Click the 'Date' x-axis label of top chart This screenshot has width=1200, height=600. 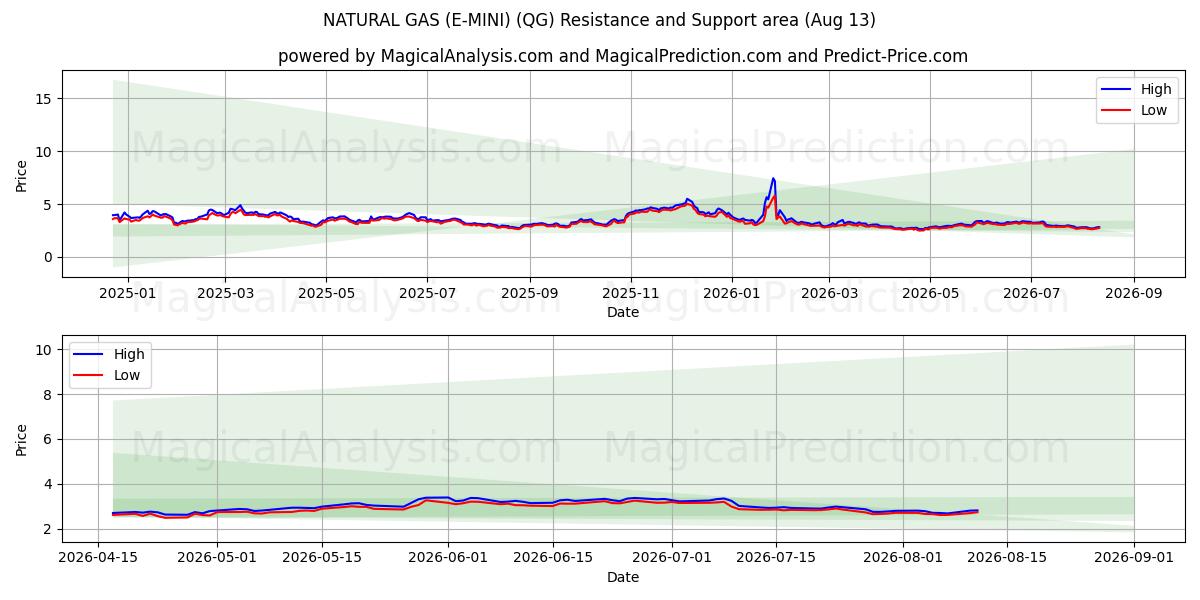[x=623, y=312]
